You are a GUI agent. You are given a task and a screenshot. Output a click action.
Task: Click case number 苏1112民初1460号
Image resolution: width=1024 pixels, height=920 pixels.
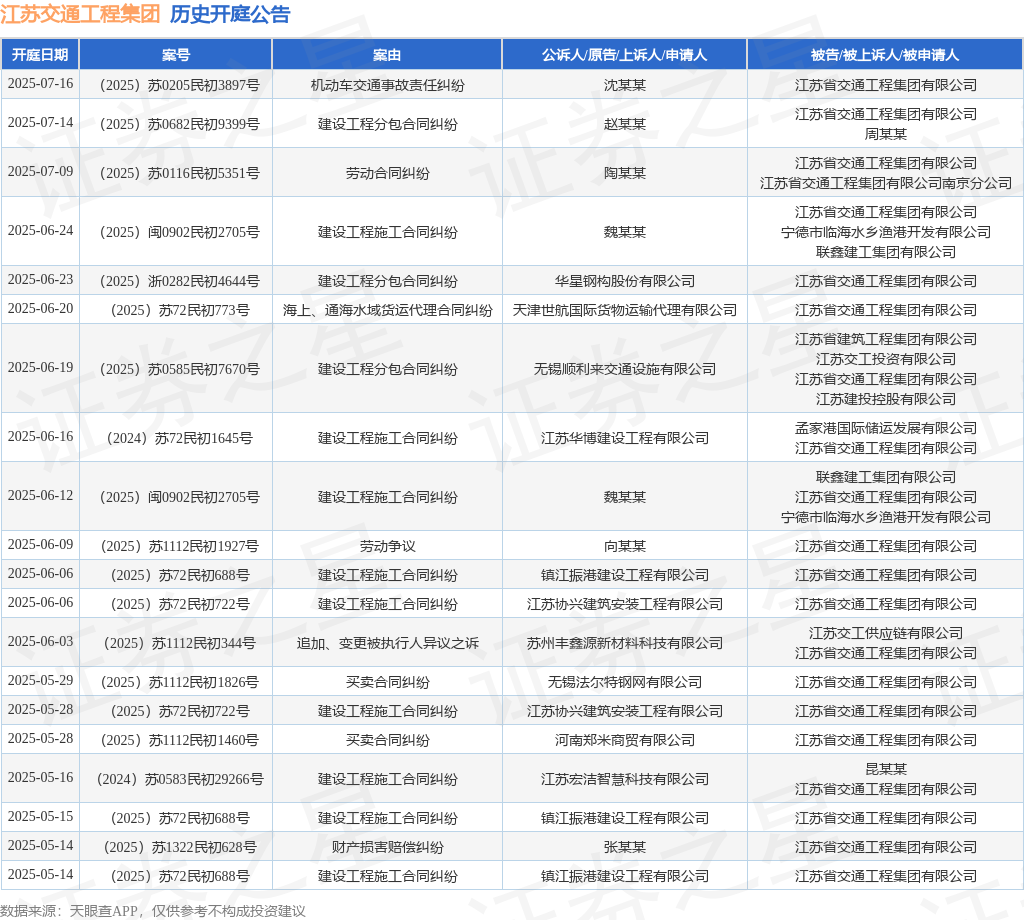[179, 740]
